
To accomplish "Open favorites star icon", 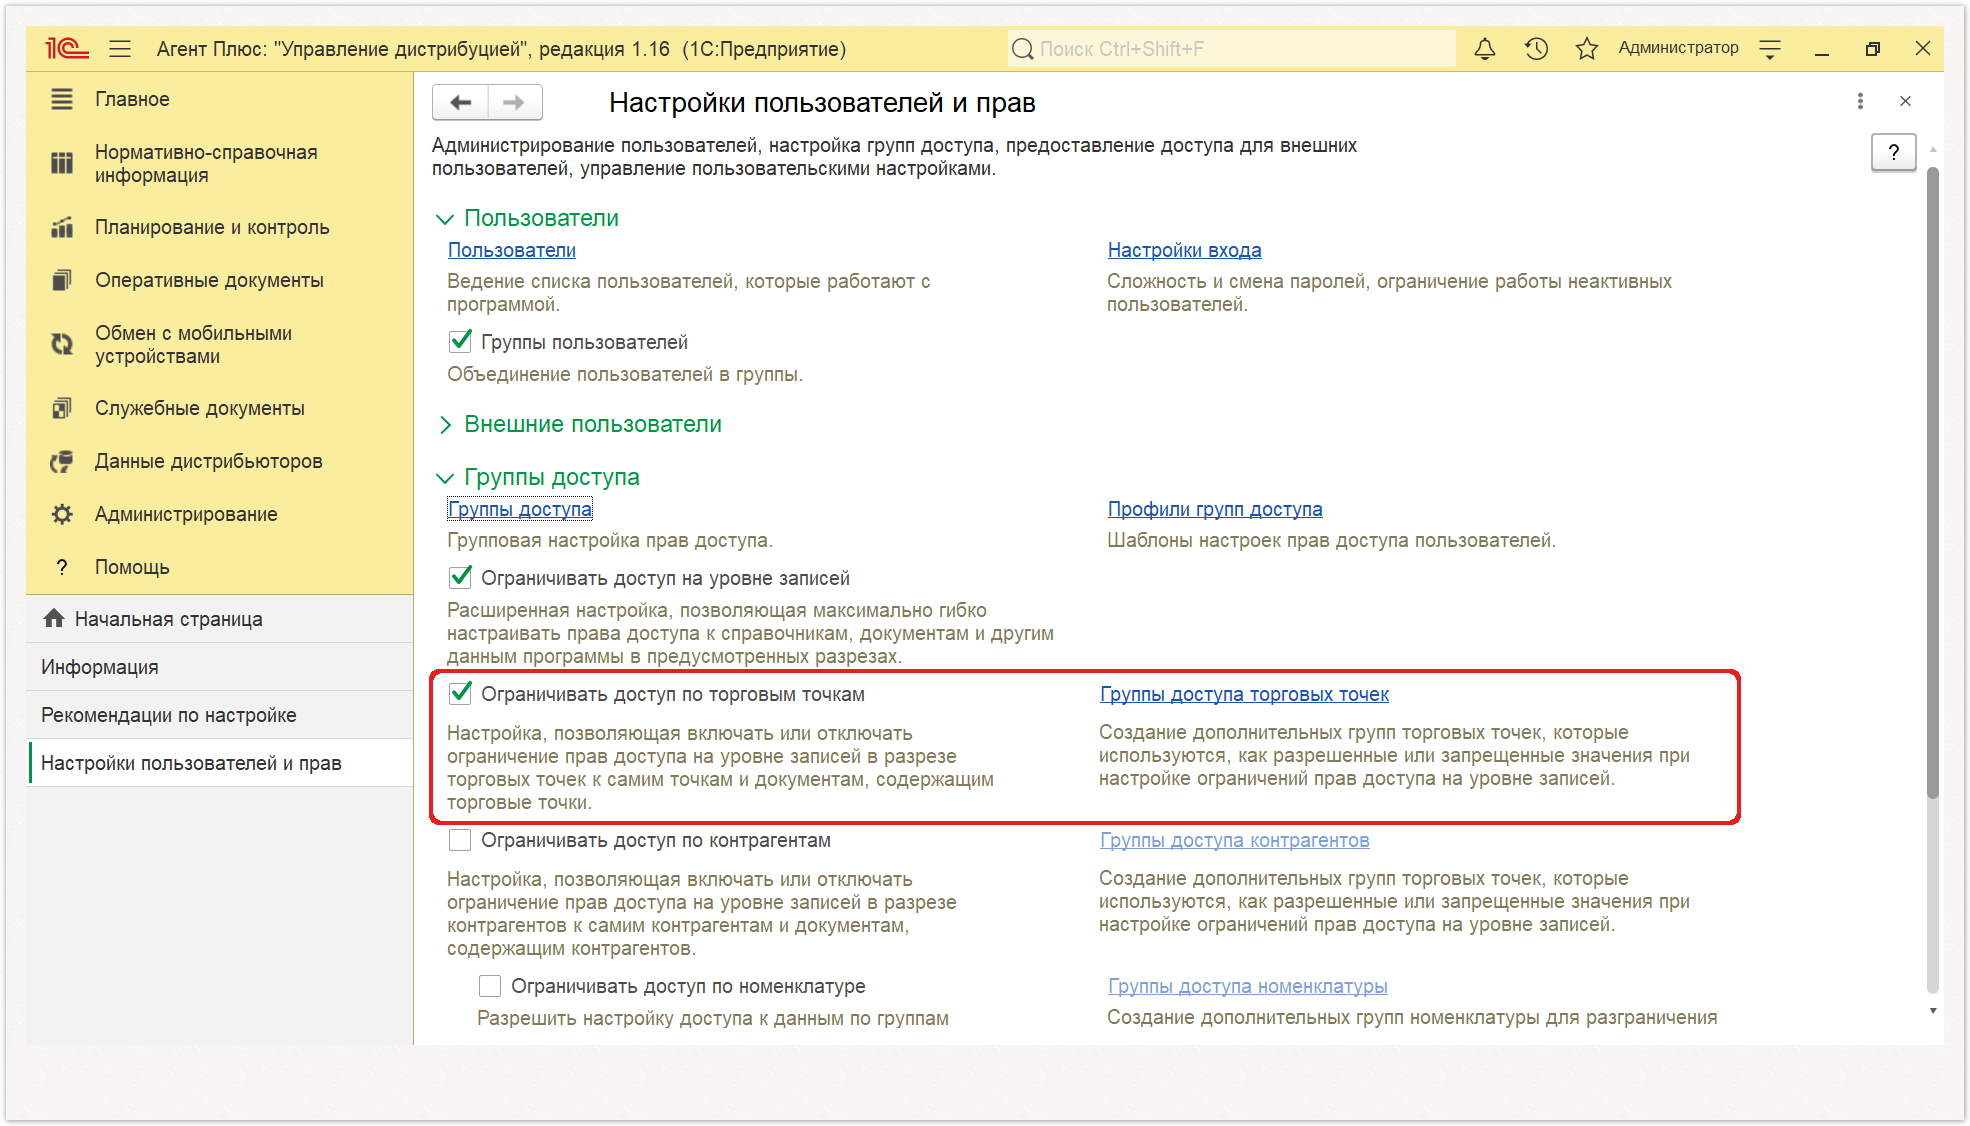I will click(1586, 48).
